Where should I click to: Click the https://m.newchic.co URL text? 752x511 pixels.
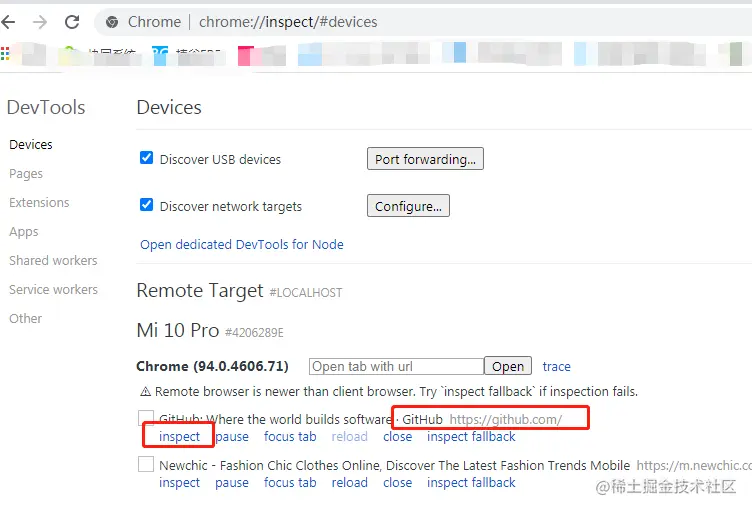pyautogui.click(x=694, y=465)
